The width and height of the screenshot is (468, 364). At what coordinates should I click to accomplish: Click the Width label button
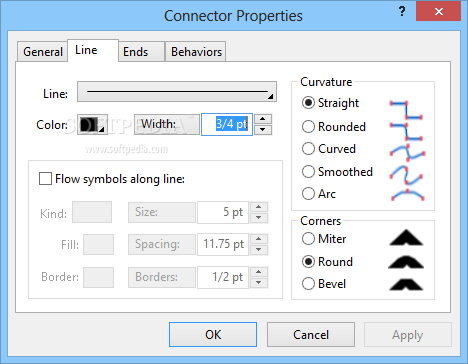167,124
